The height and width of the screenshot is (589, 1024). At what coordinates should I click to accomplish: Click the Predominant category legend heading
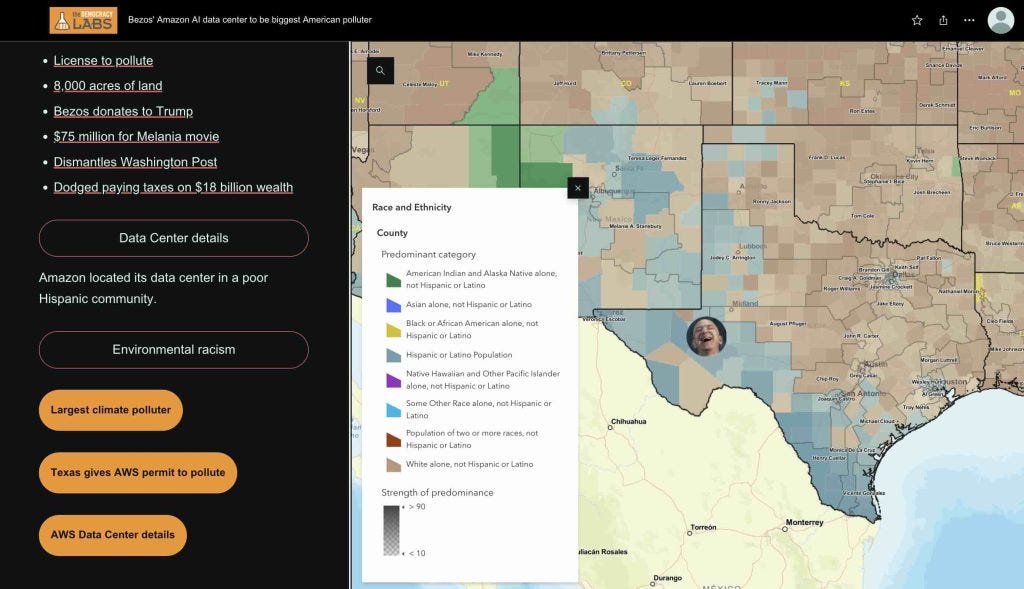pos(428,255)
